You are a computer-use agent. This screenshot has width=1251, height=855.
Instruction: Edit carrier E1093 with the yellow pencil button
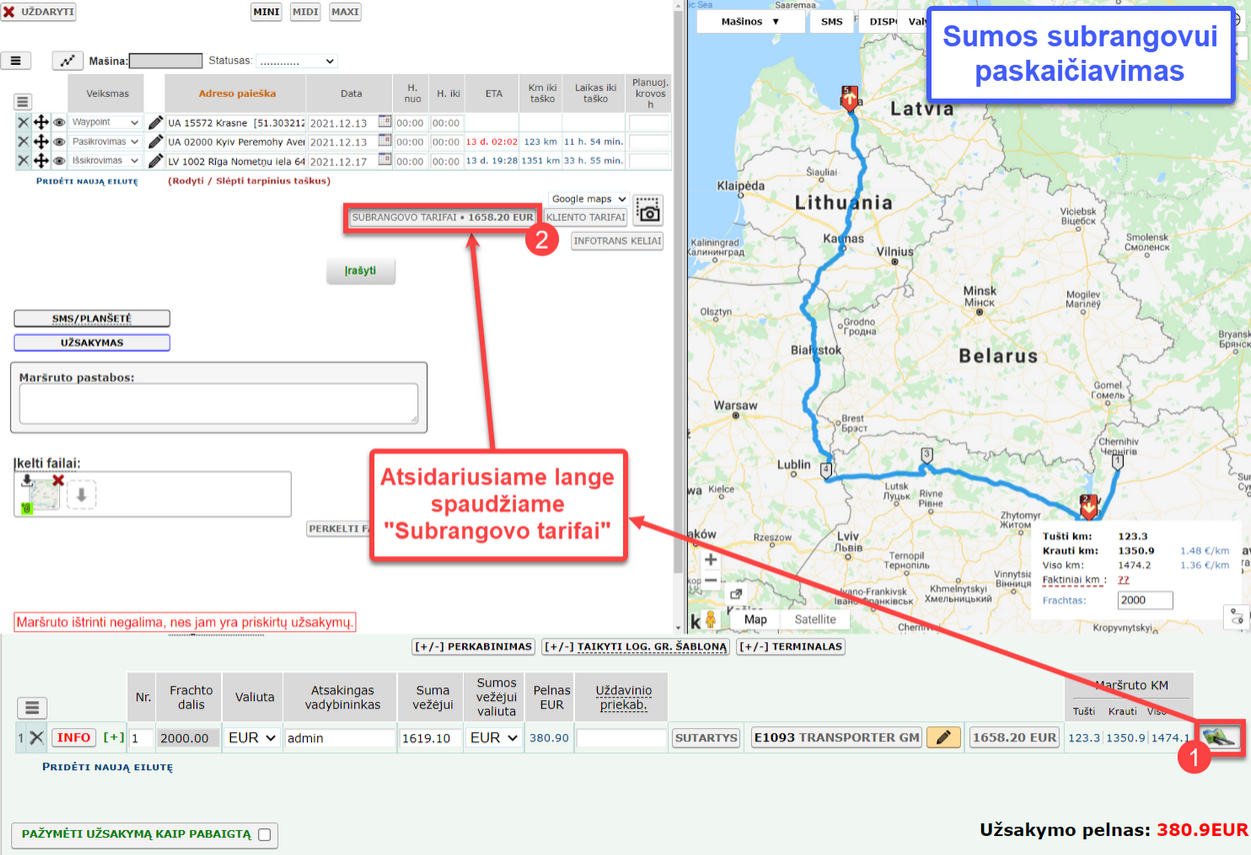[943, 738]
